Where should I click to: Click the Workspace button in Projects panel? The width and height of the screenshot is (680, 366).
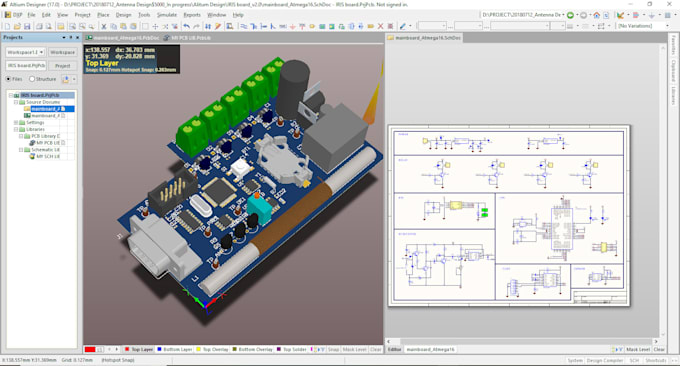(62, 52)
